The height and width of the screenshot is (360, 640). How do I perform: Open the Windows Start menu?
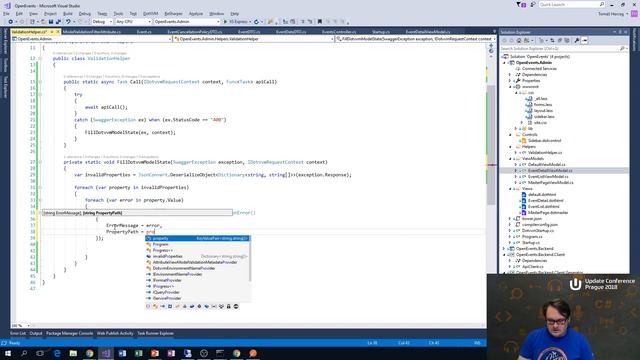pos(8,353)
